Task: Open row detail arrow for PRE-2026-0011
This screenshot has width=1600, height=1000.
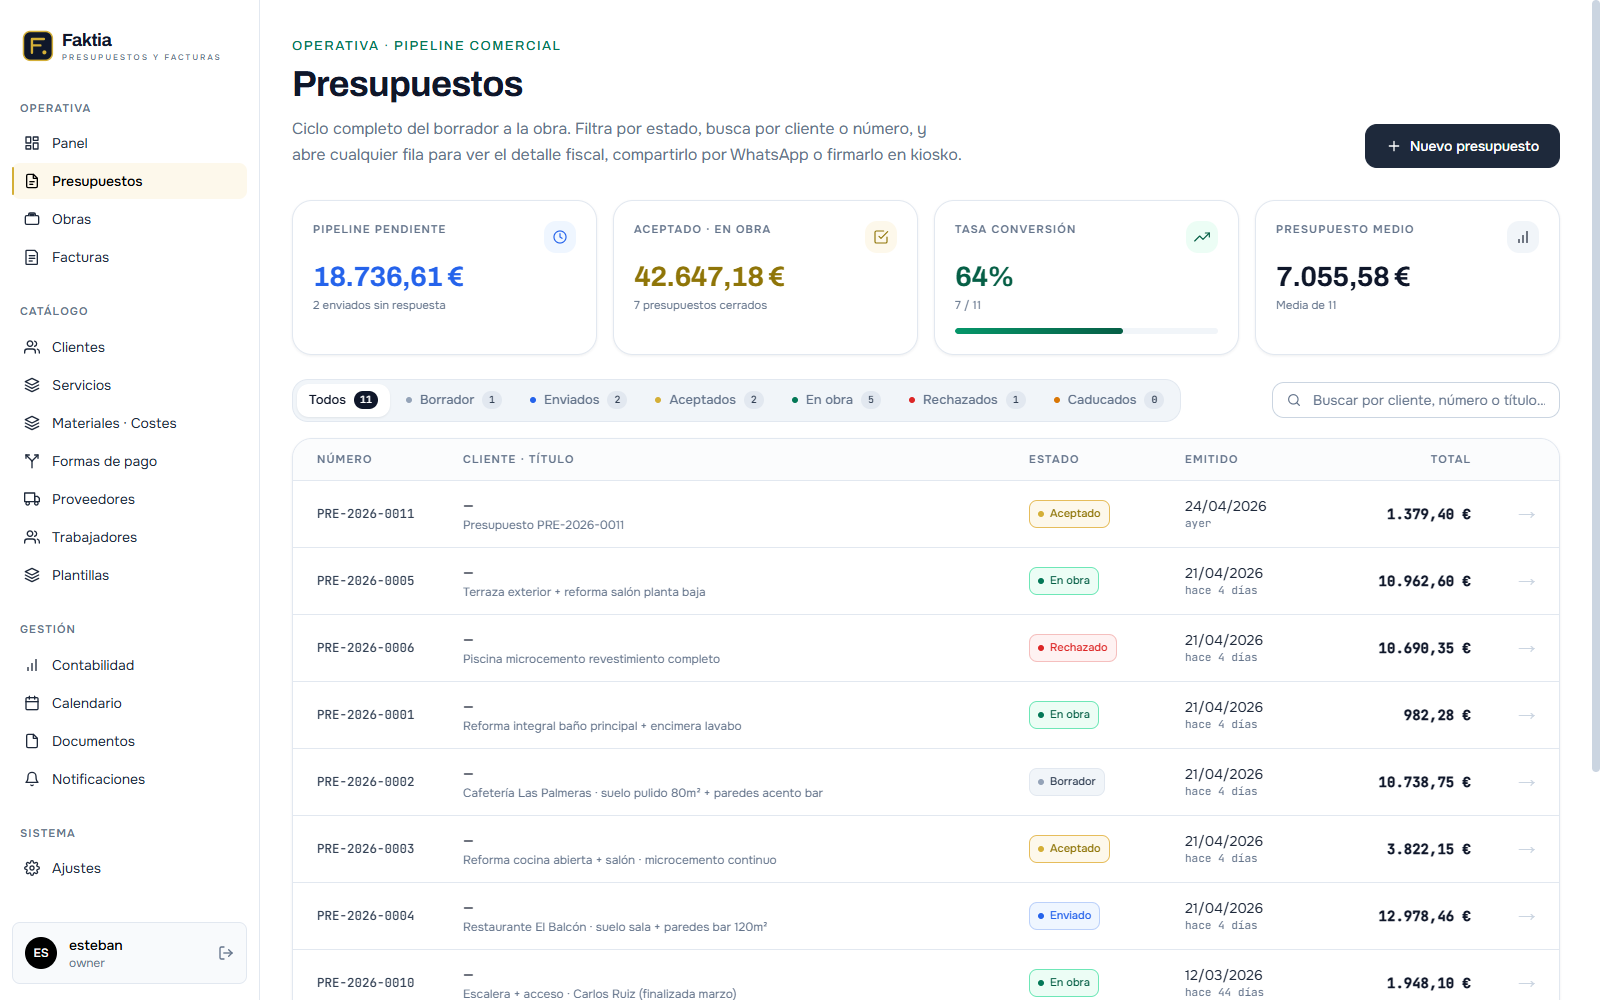Action: pos(1527,514)
